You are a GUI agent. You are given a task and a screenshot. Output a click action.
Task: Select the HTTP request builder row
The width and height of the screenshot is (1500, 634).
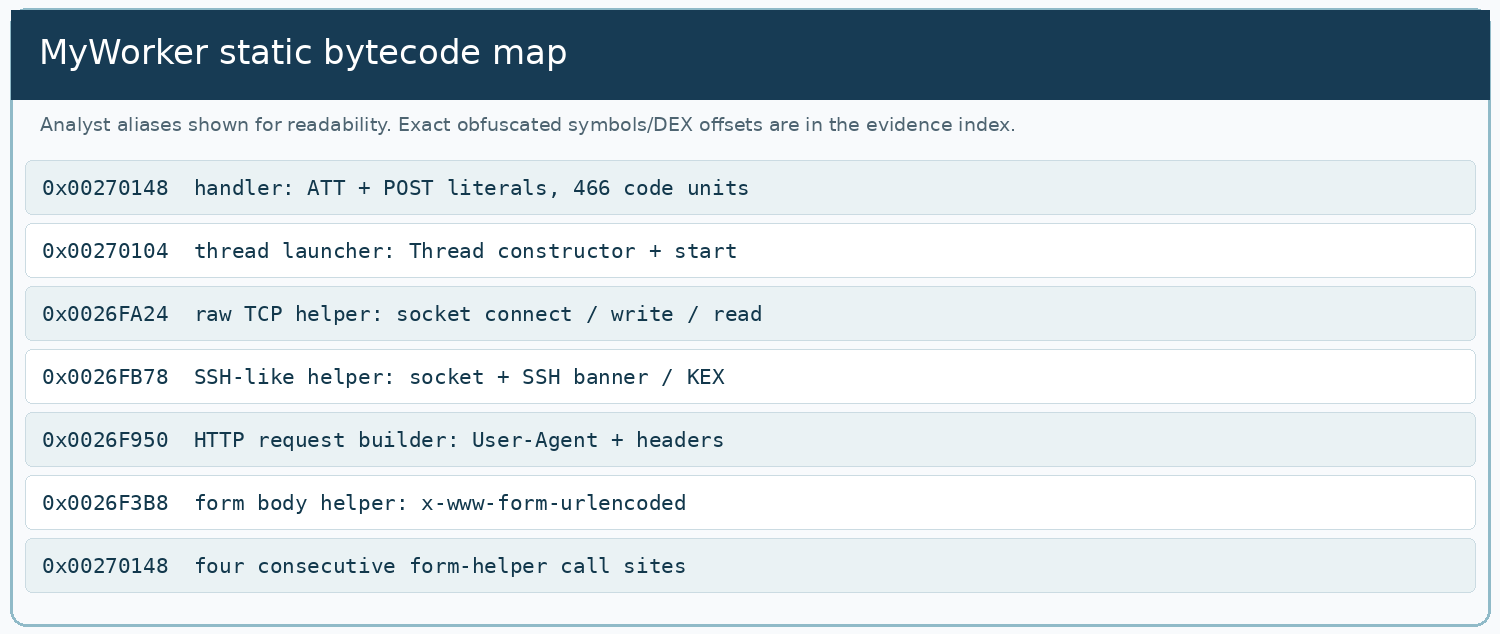coord(750,440)
